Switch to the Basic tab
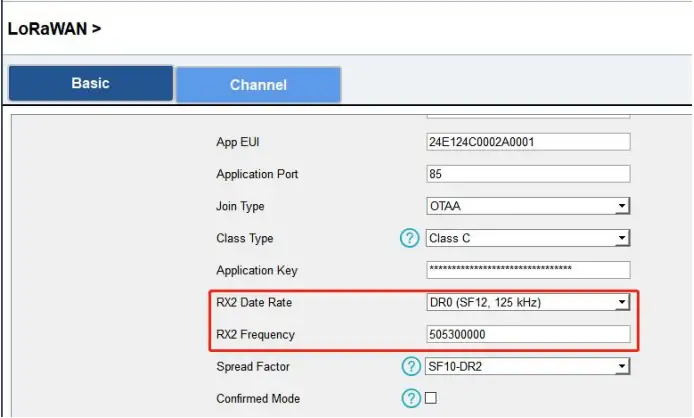The height and width of the screenshot is (418, 694). pyautogui.click(x=91, y=83)
